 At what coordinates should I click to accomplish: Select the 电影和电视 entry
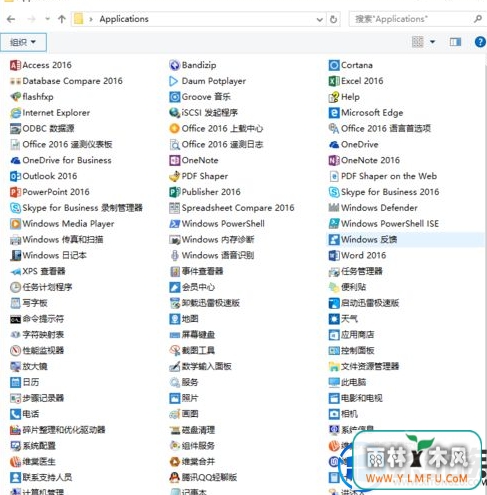(x=355, y=398)
